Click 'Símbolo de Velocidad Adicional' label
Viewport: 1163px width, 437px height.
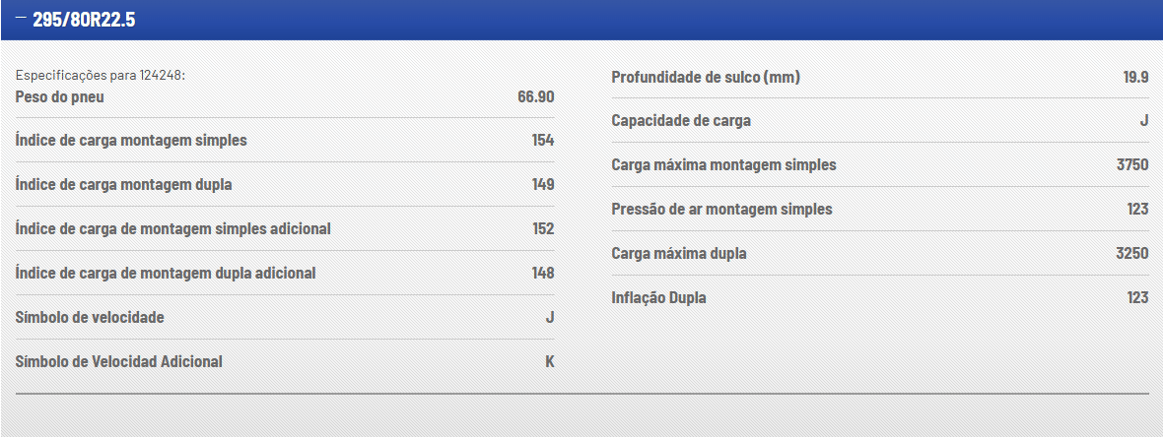pyautogui.click(x=119, y=362)
